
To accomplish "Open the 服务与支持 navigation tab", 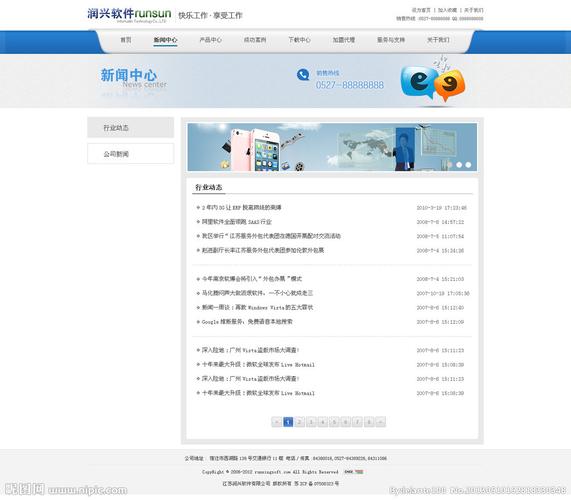I will [x=391, y=40].
